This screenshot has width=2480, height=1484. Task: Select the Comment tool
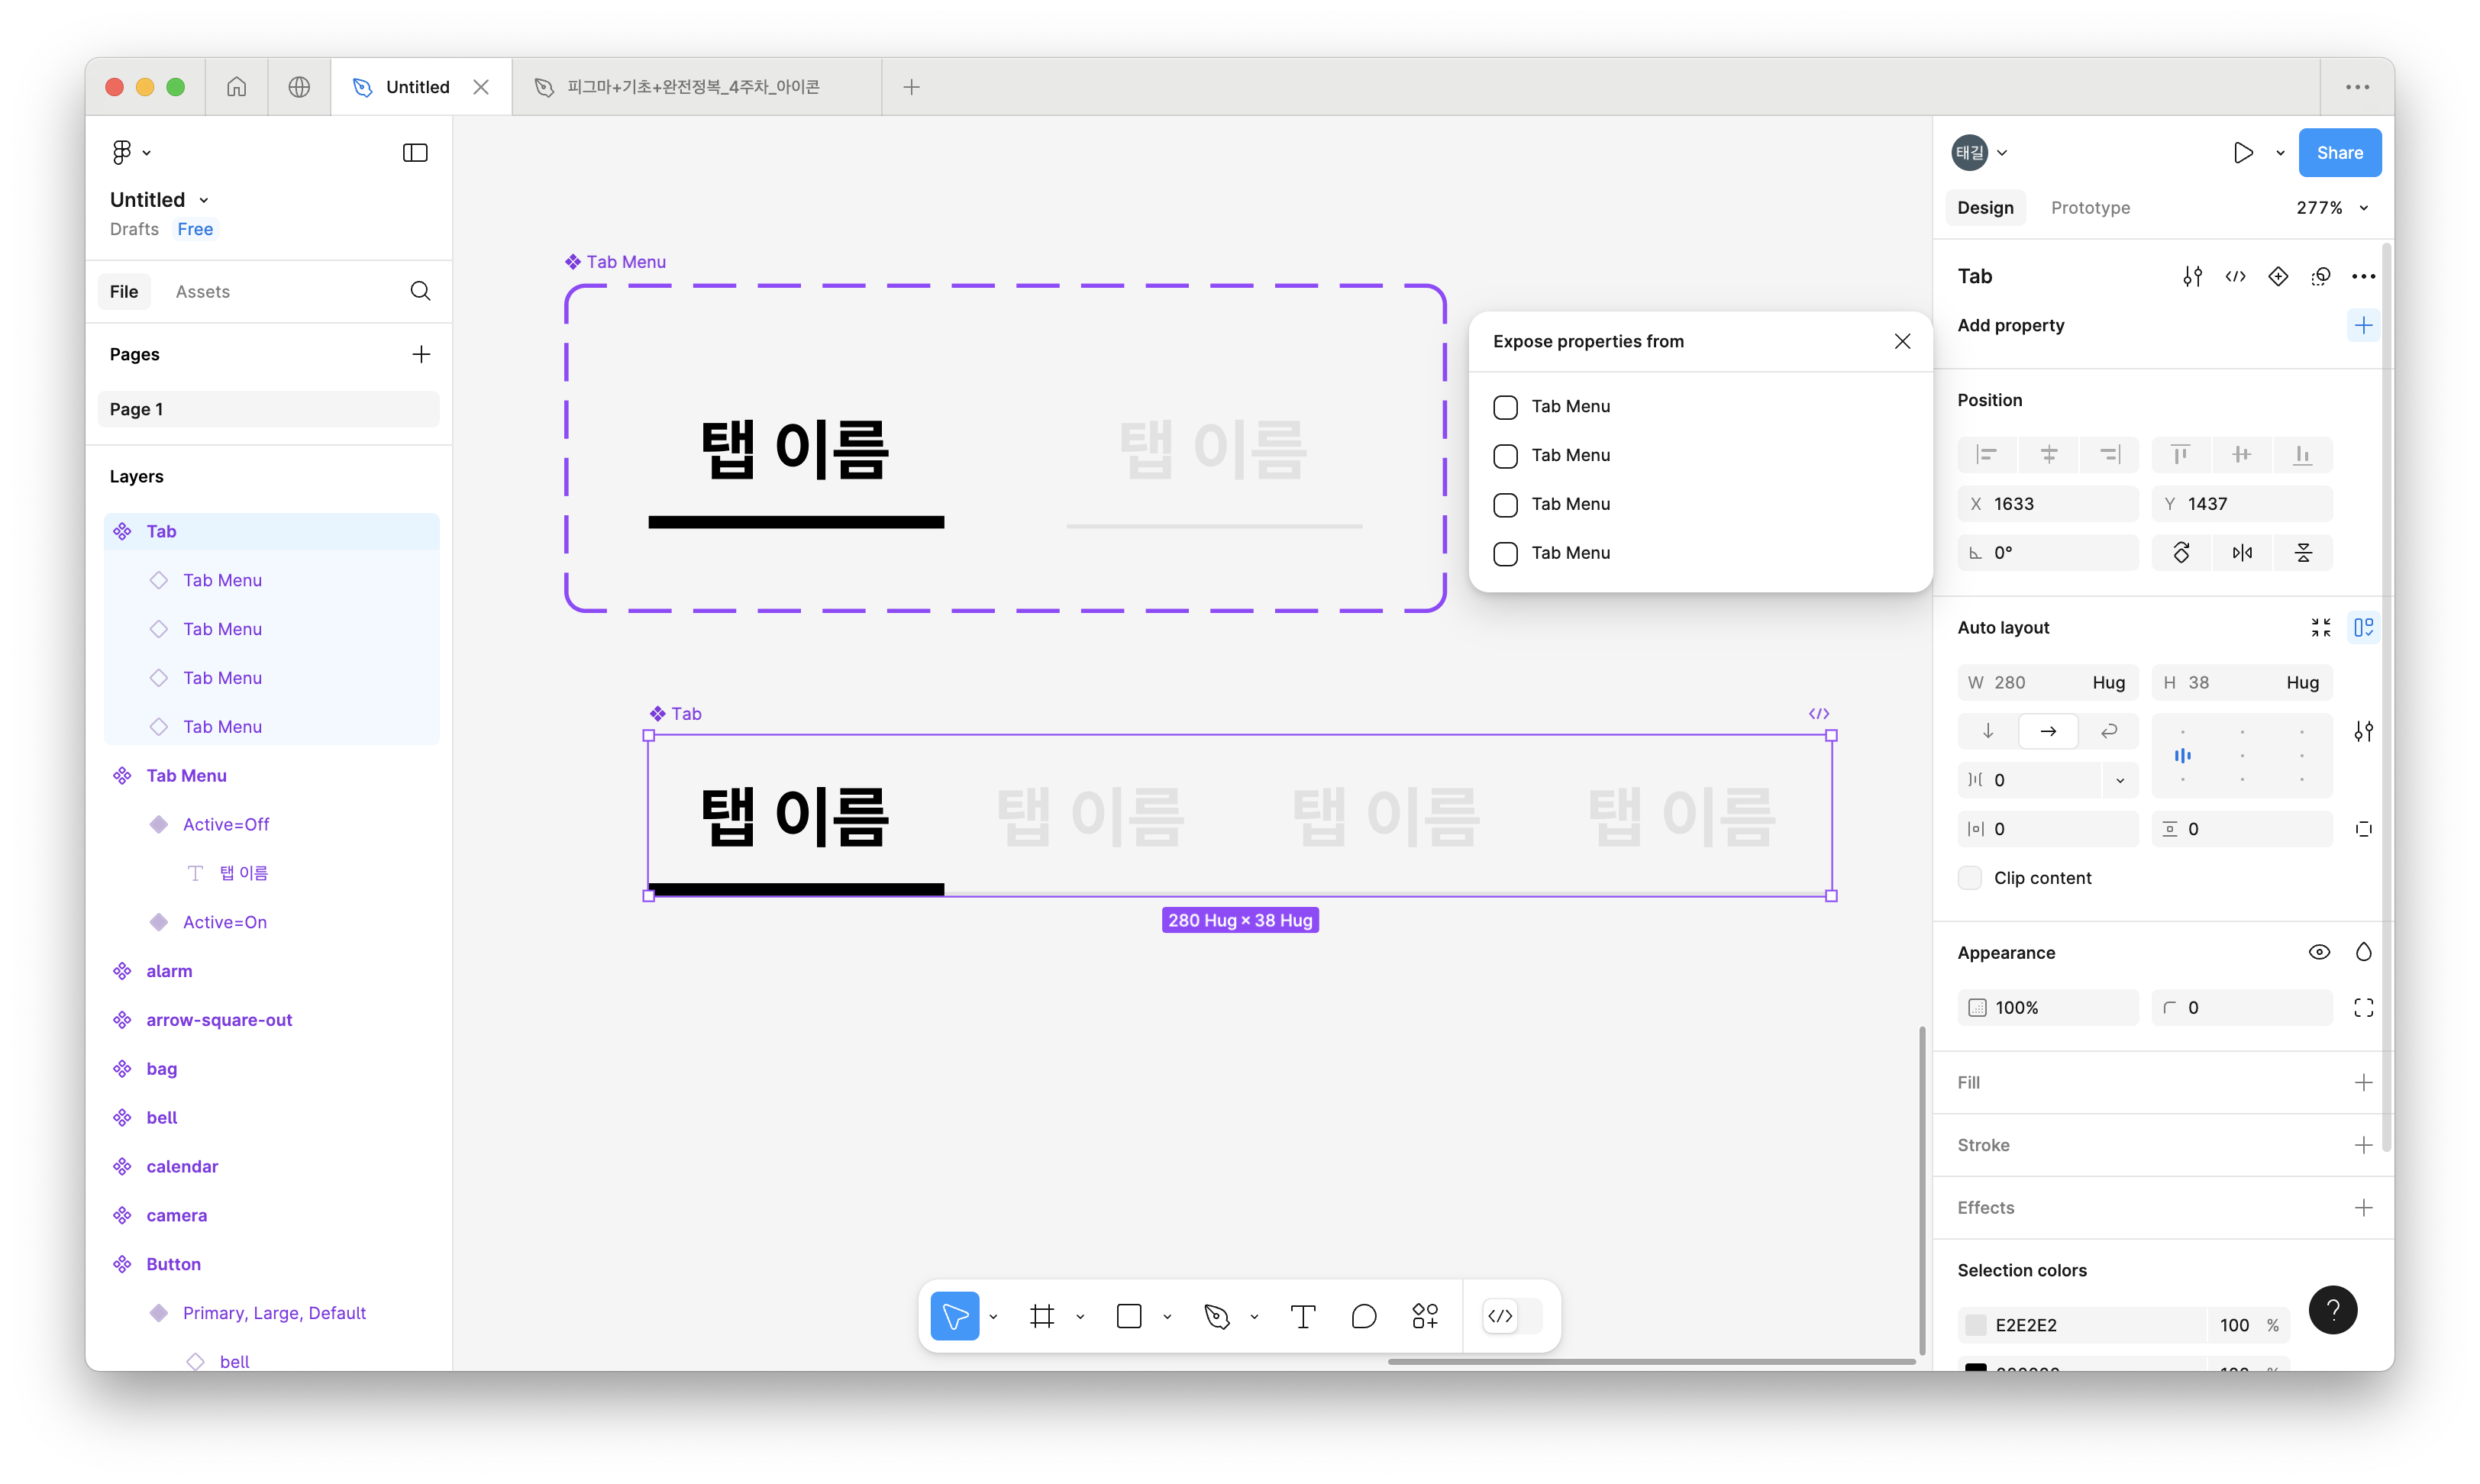coord(1364,1316)
